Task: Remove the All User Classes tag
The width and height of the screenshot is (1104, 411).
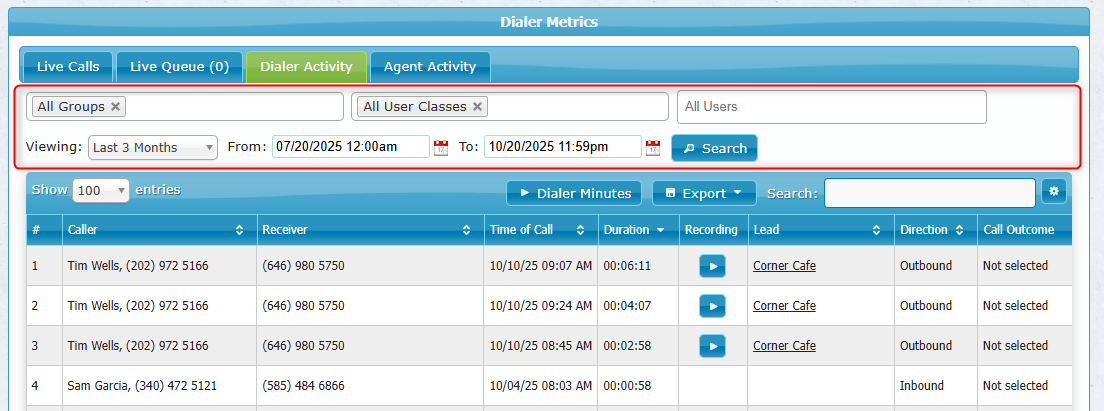Action: click(x=478, y=107)
